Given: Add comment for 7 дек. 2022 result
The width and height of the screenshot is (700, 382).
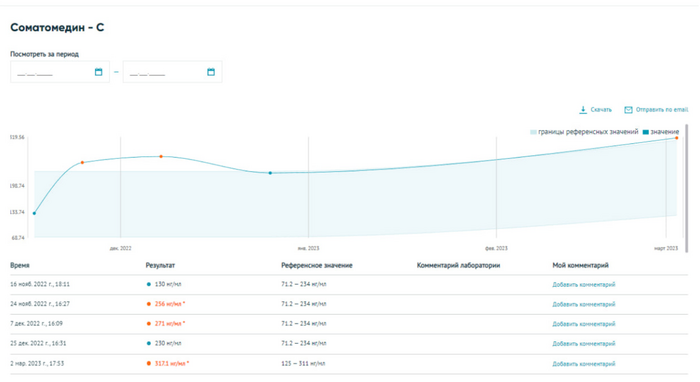Looking at the screenshot, I should 583,324.
